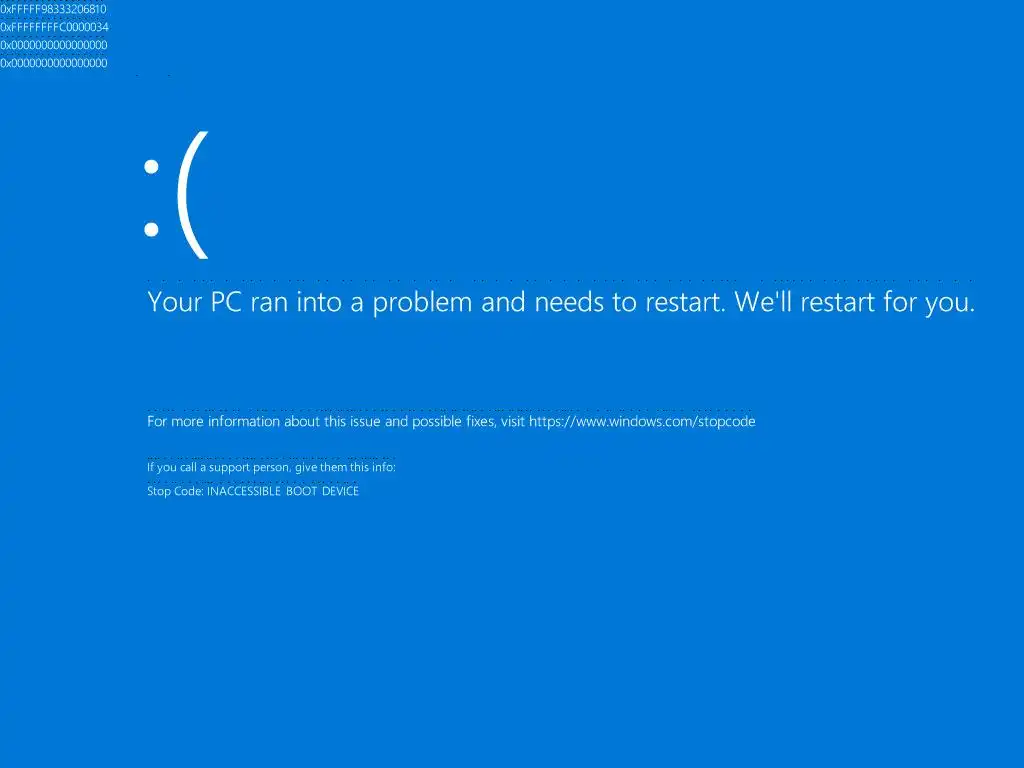This screenshot has height=768, width=1024.
Task: Open the https://www.windows.com/stopcode link
Action: (x=642, y=421)
